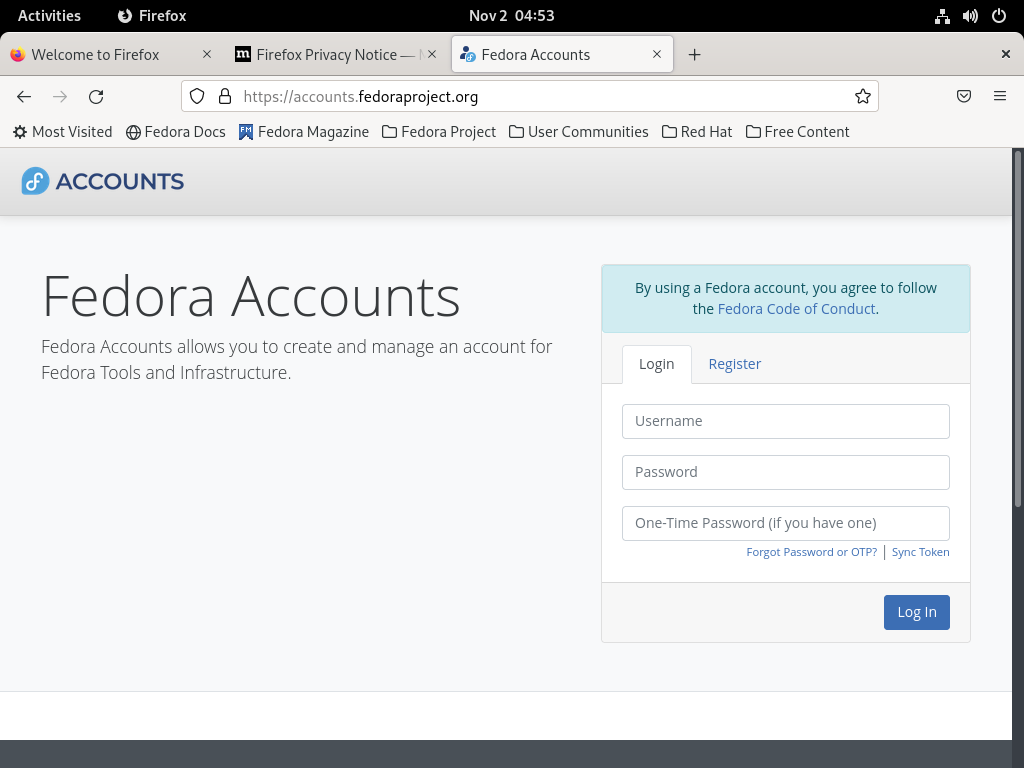This screenshot has height=768, width=1024.
Task: Focus the Password field
Action: pos(786,472)
